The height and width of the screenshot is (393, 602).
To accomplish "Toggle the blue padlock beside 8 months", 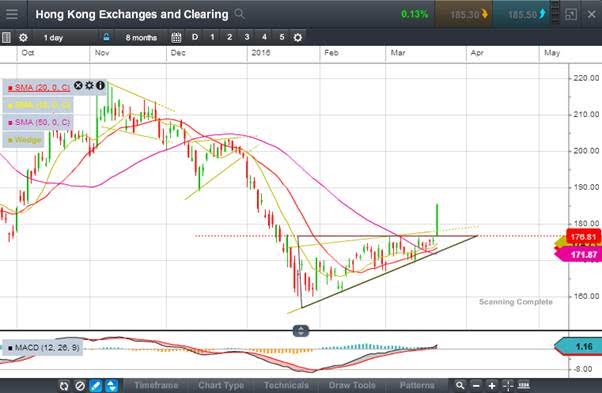I will 106,37.
